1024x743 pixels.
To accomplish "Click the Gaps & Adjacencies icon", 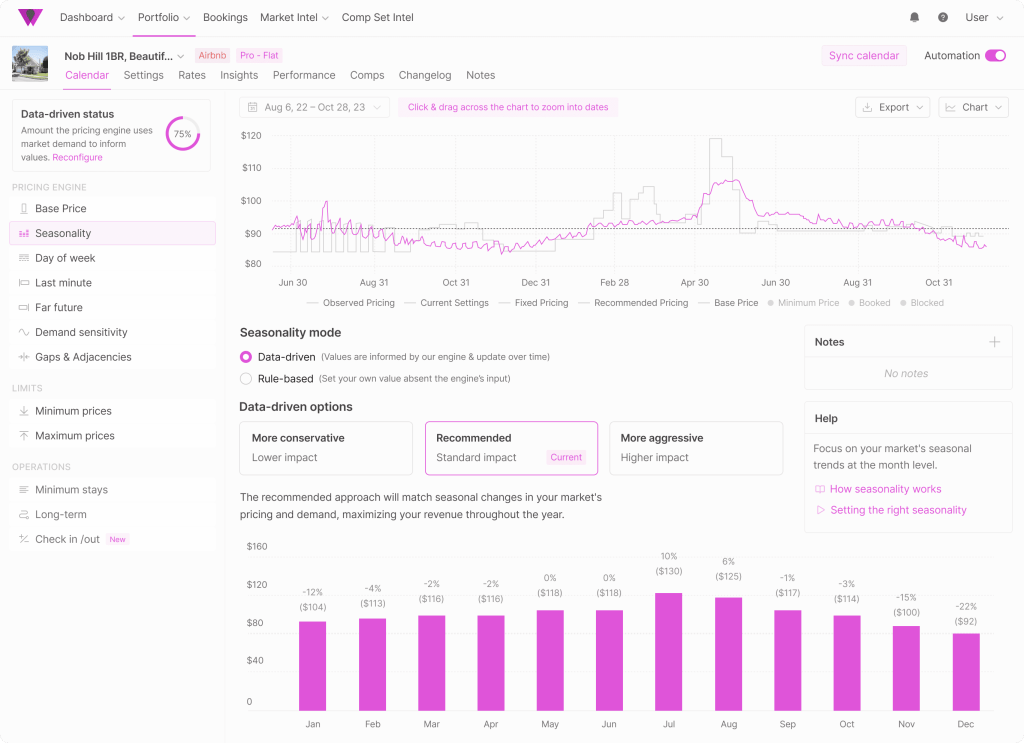I will point(24,357).
